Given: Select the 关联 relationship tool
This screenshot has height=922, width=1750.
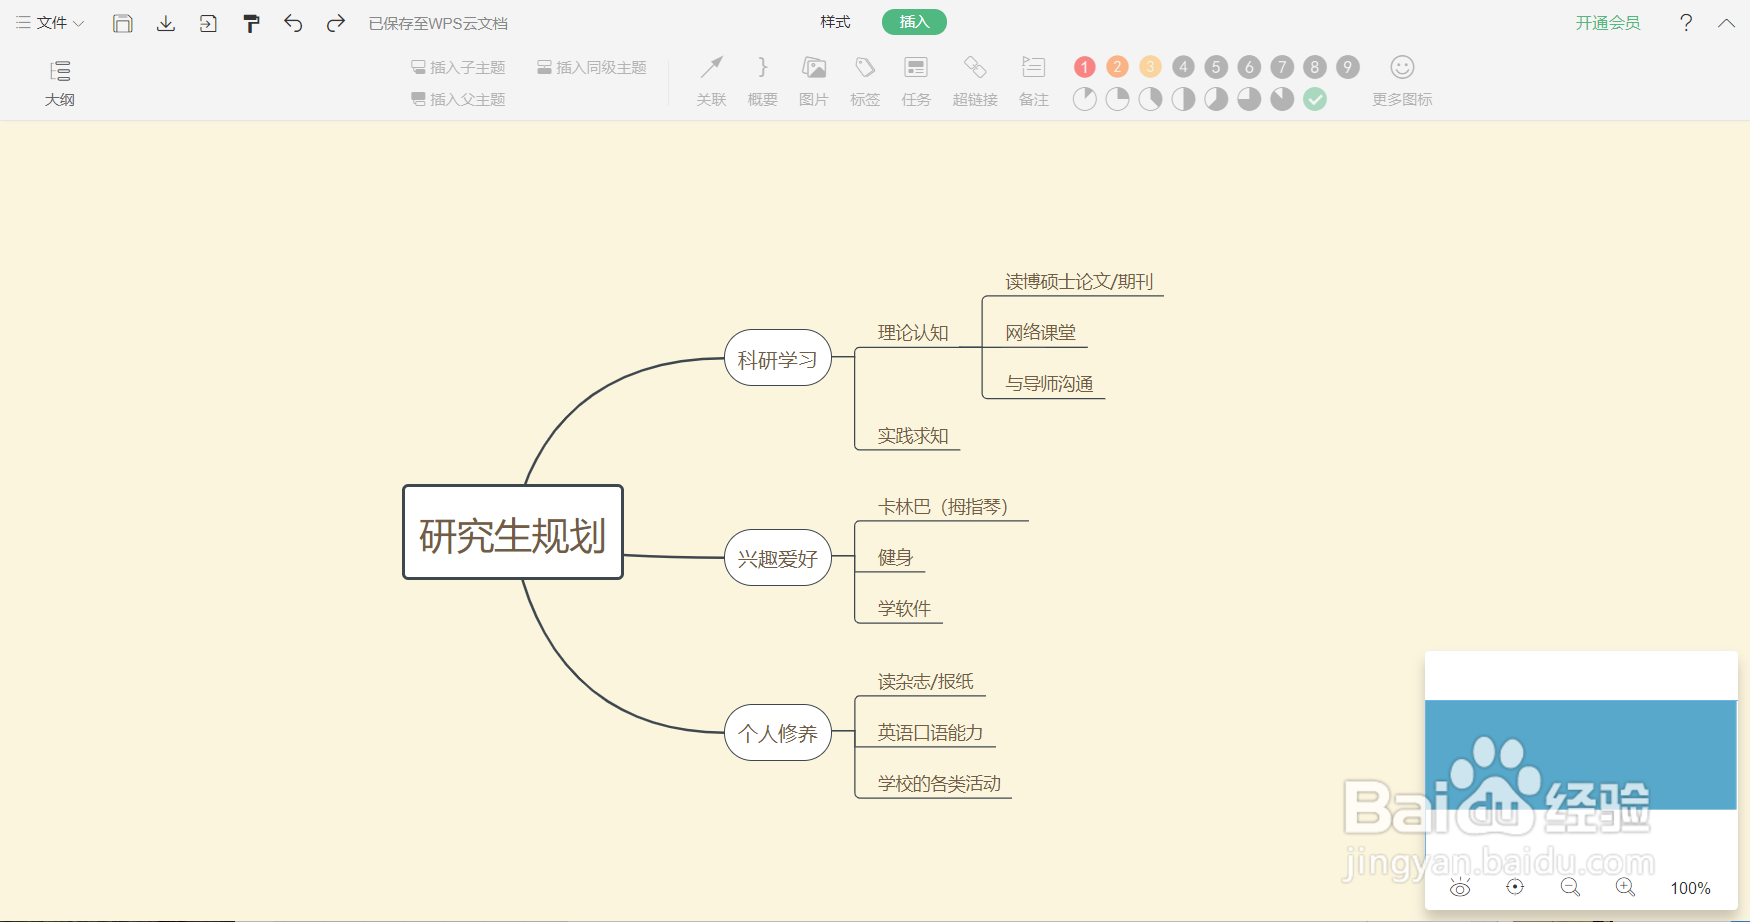Looking at the screenshot, I should 711,82.
